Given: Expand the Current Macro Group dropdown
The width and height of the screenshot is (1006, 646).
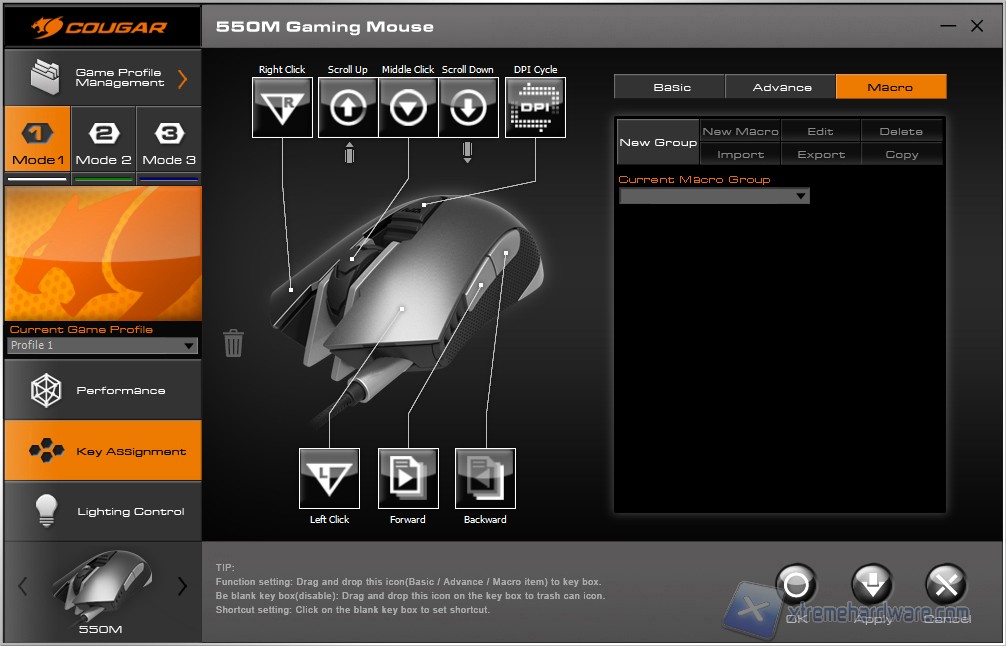Looking at the screenshot, I should coord(714,197).
